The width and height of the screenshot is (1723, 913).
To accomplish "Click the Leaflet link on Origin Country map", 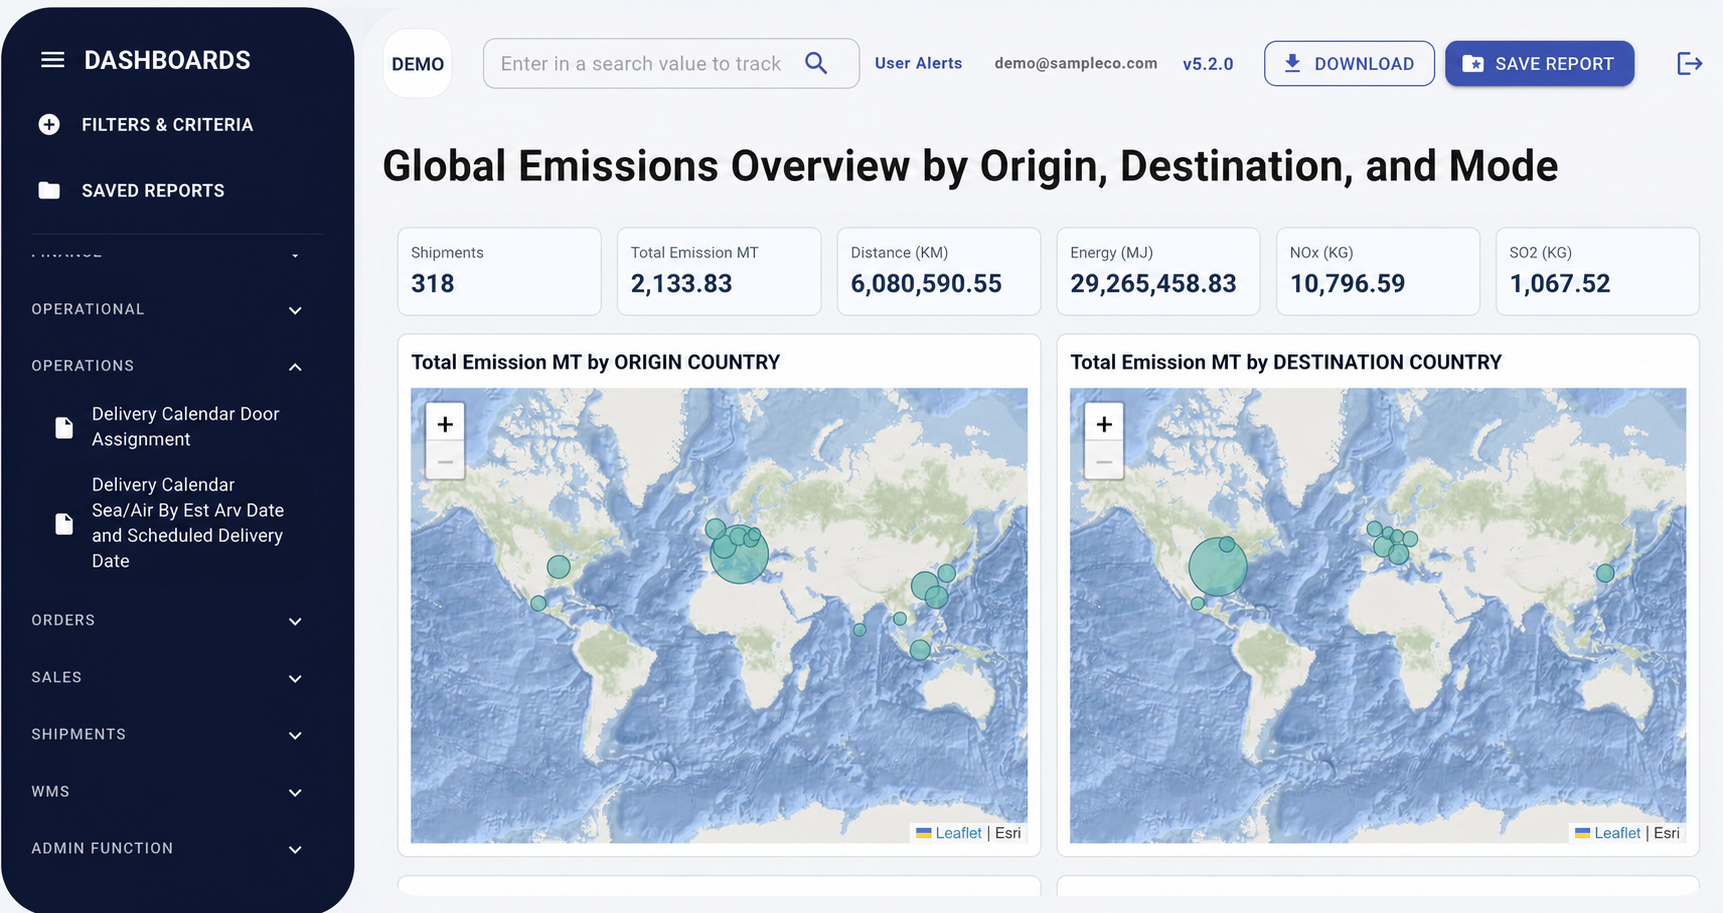I will 958,833.
